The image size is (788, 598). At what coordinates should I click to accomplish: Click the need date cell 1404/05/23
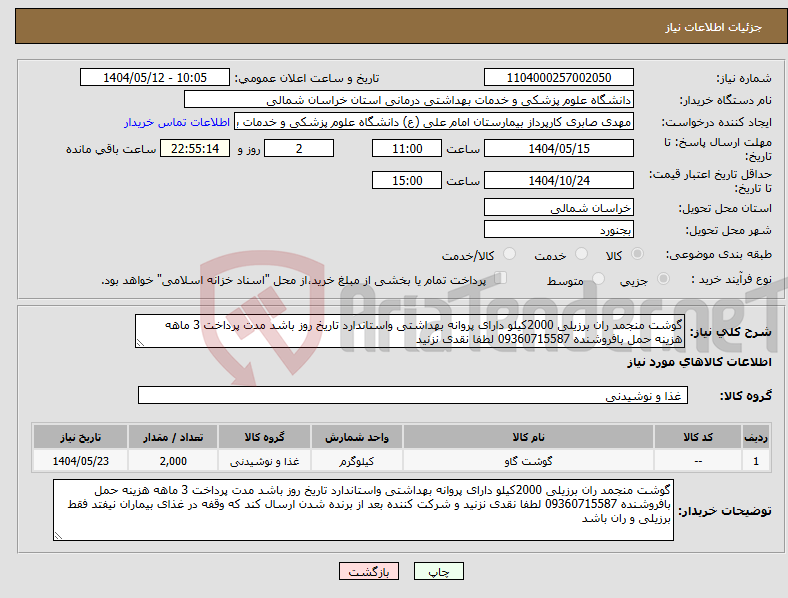pos(80,461)
